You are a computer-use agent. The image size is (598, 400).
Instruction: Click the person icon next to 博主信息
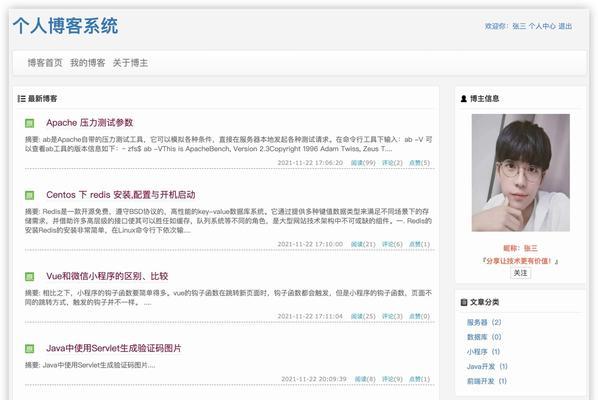(x=464, y=99)
